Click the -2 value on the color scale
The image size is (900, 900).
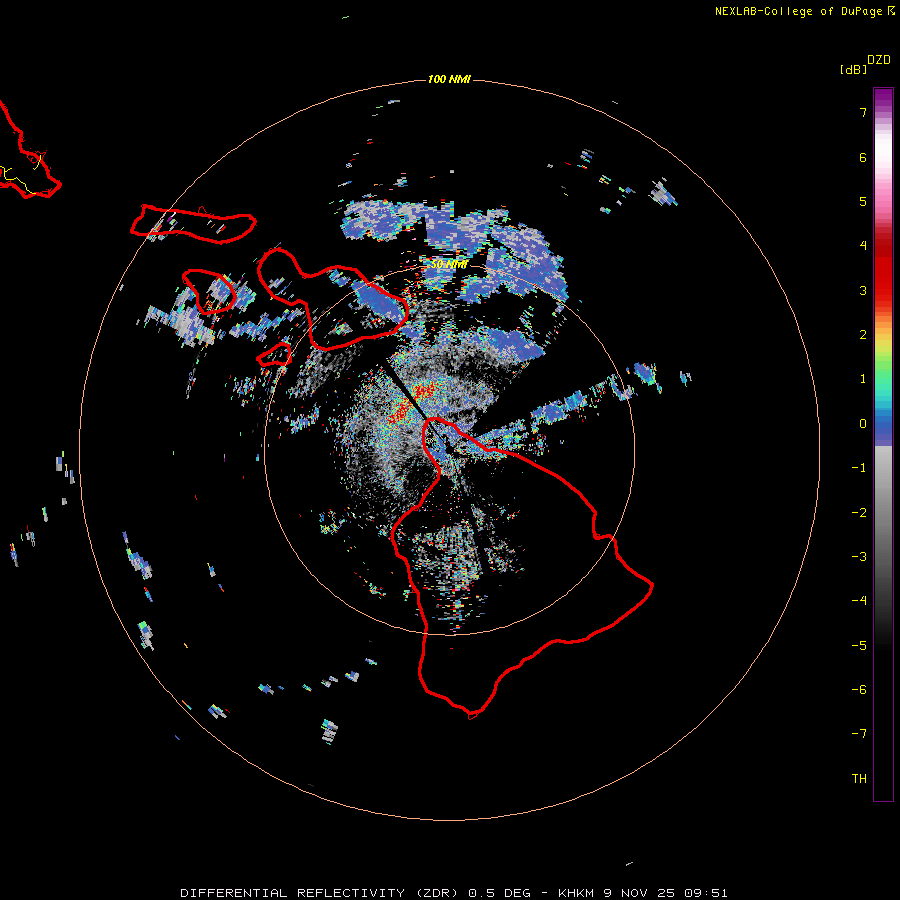pos(859,513)
